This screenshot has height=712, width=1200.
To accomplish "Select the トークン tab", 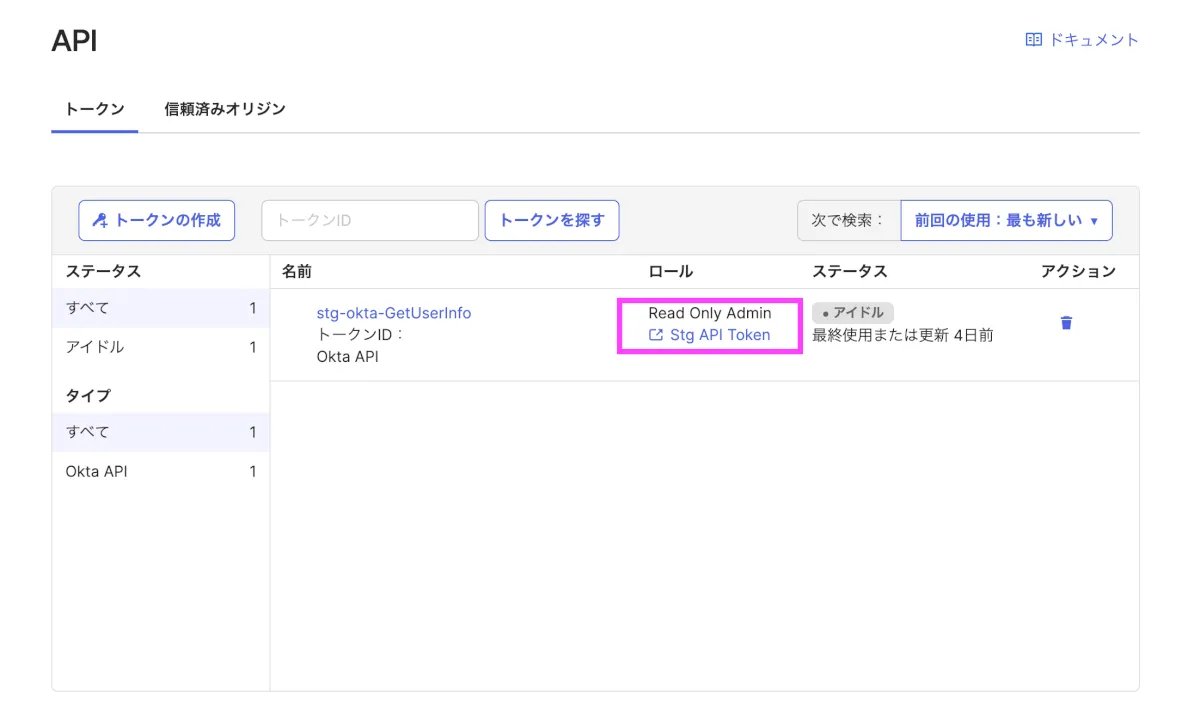I will coord(94,109).
